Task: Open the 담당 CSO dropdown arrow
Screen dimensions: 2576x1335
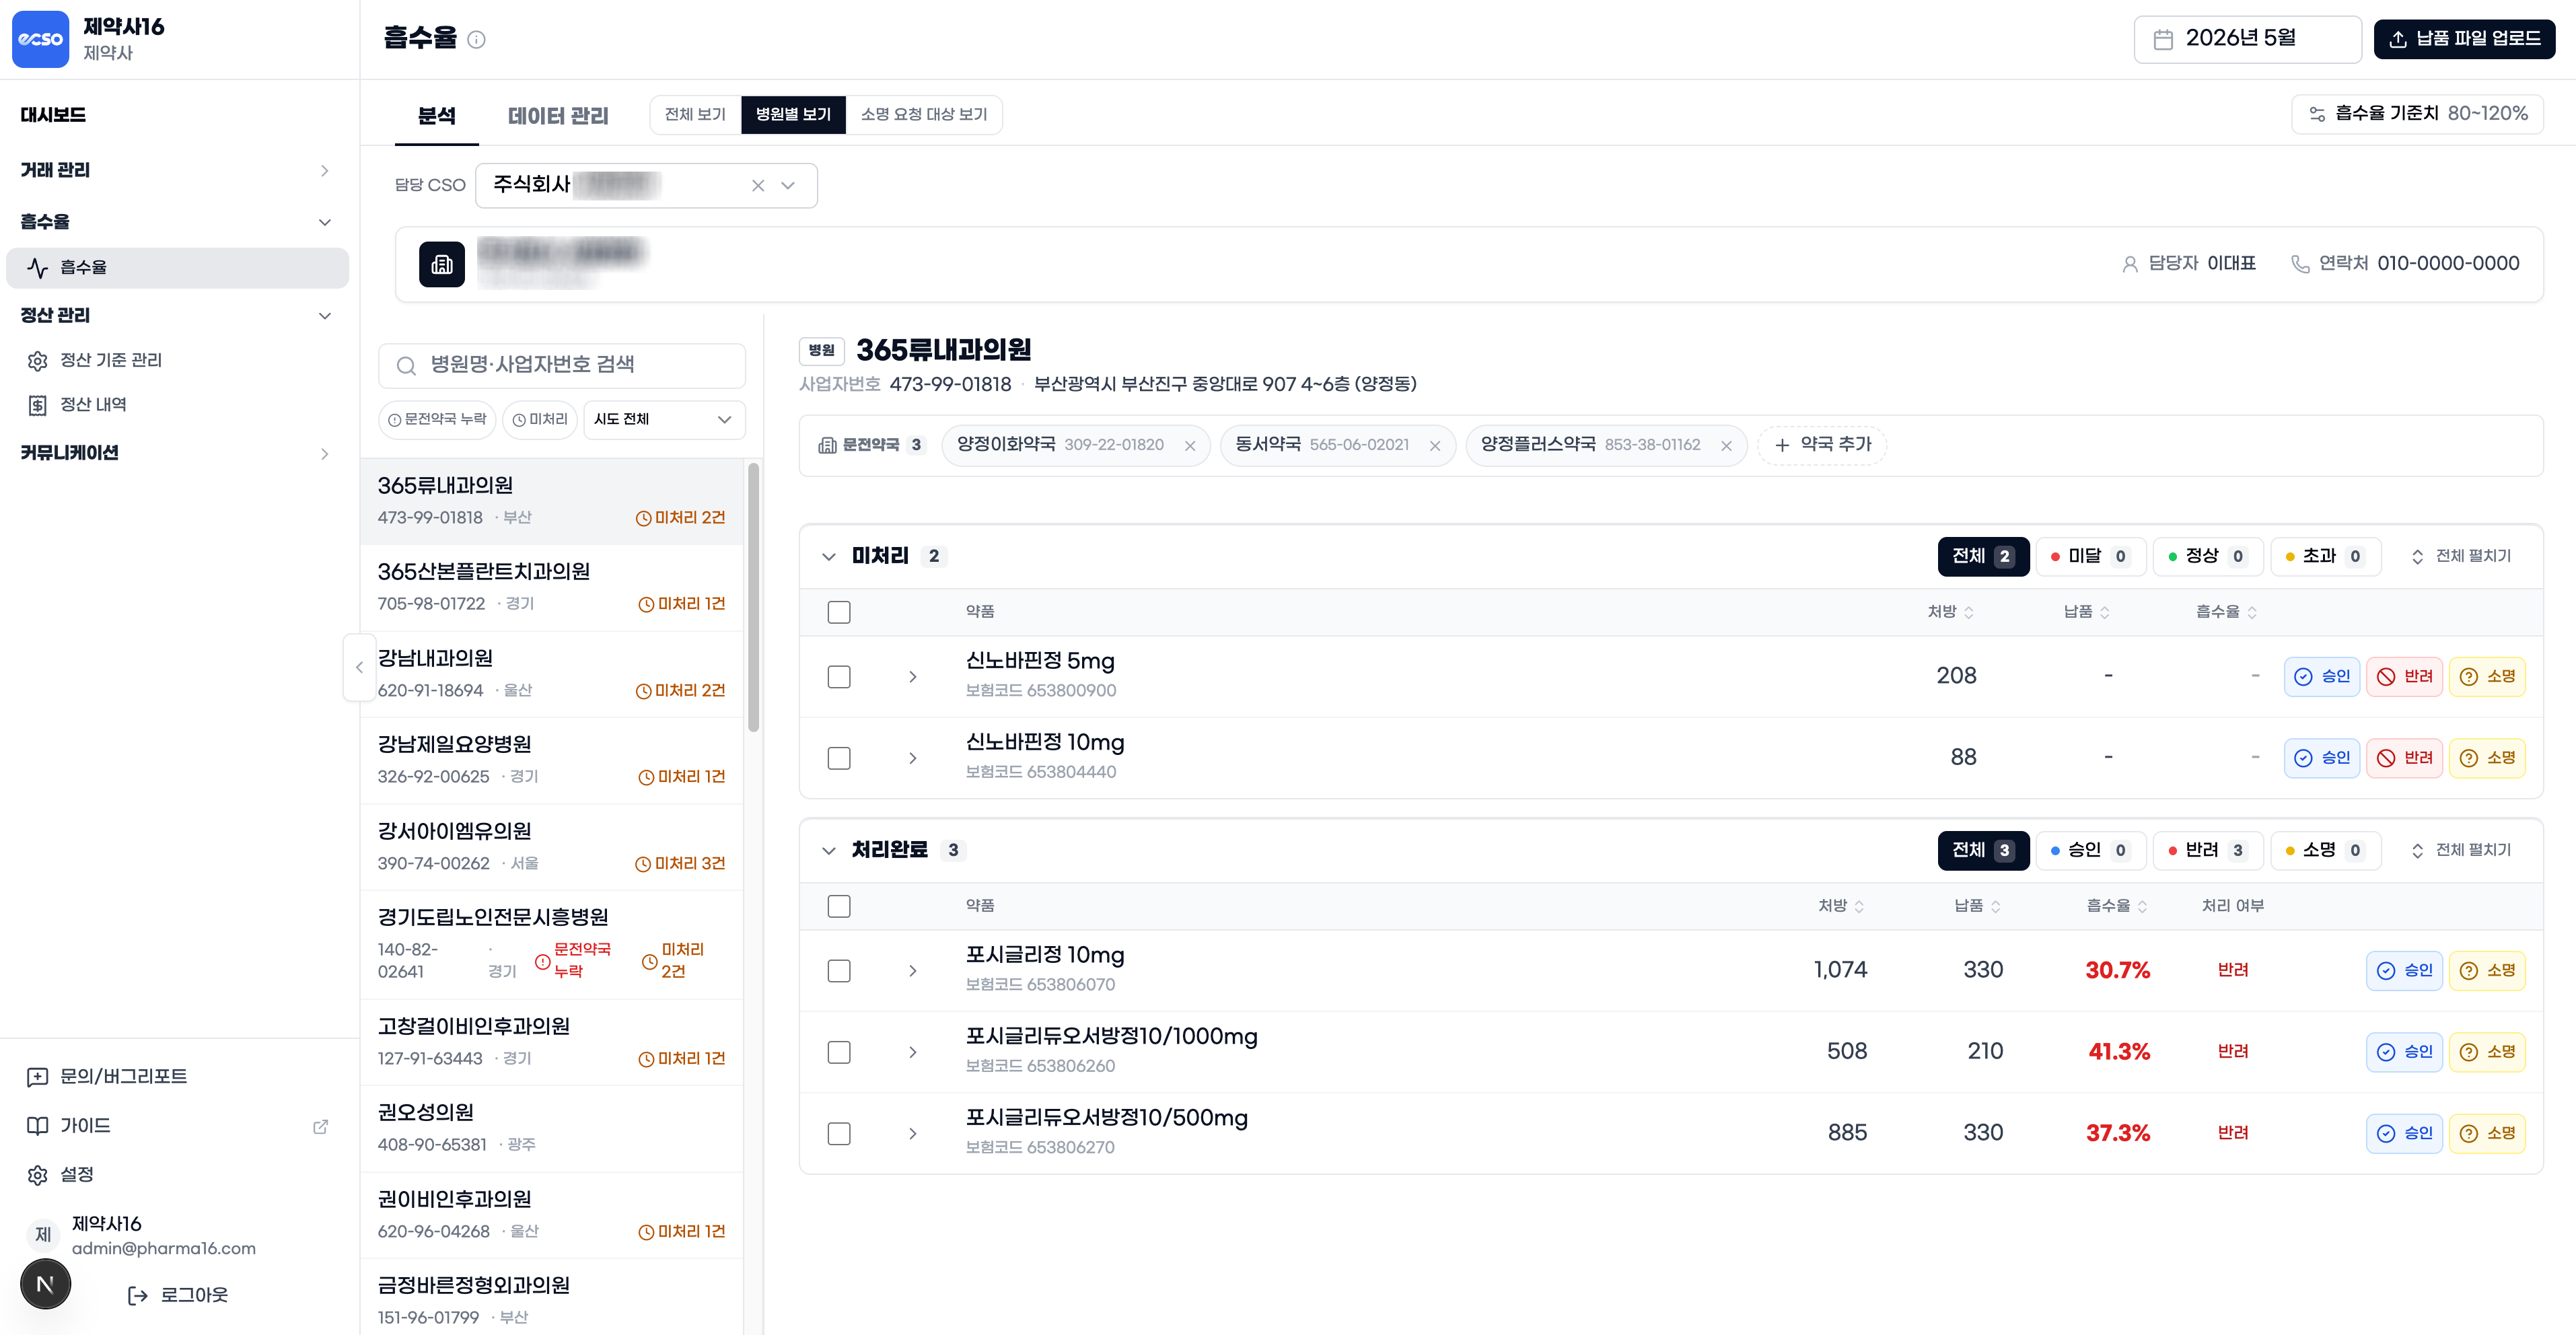Action: (x=788, y=186)
